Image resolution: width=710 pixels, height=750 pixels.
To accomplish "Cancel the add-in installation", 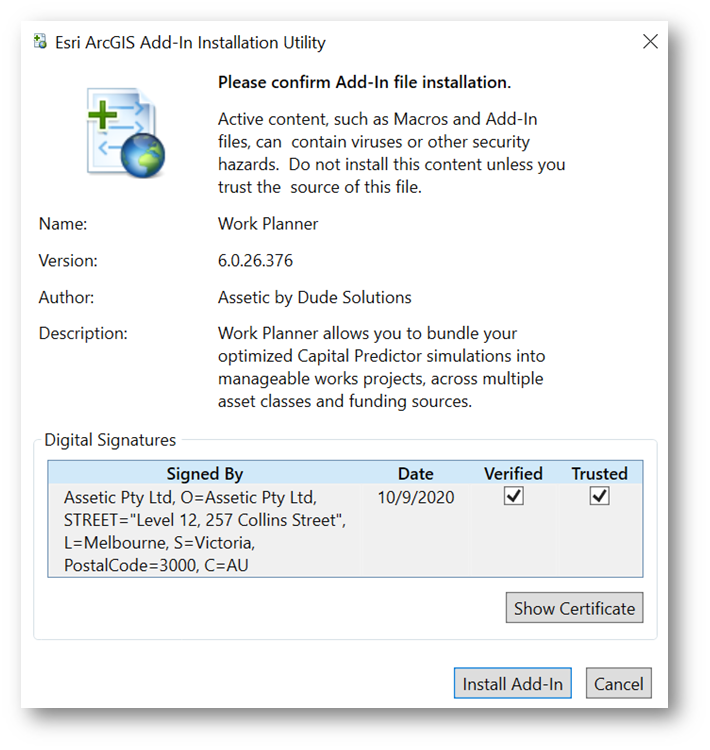I will [619, 684].
